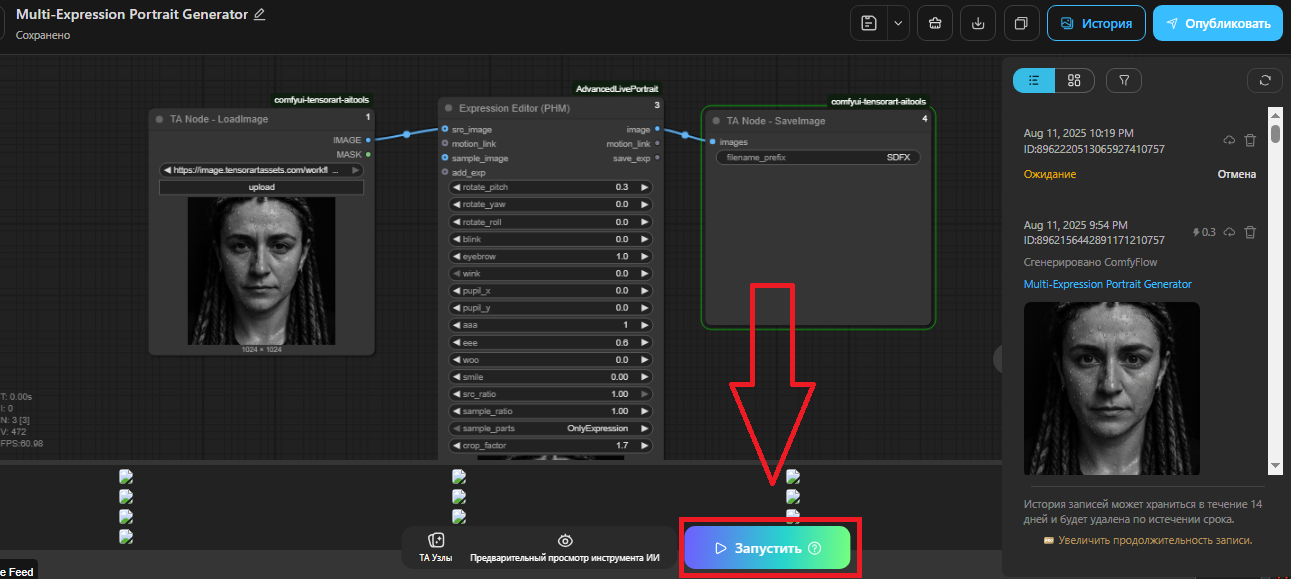Image resolution: width=1291 pixels, height=579 pixels.
Task: Collapse the Expression Editor (PHM) node
Action: tap(449, 107)
